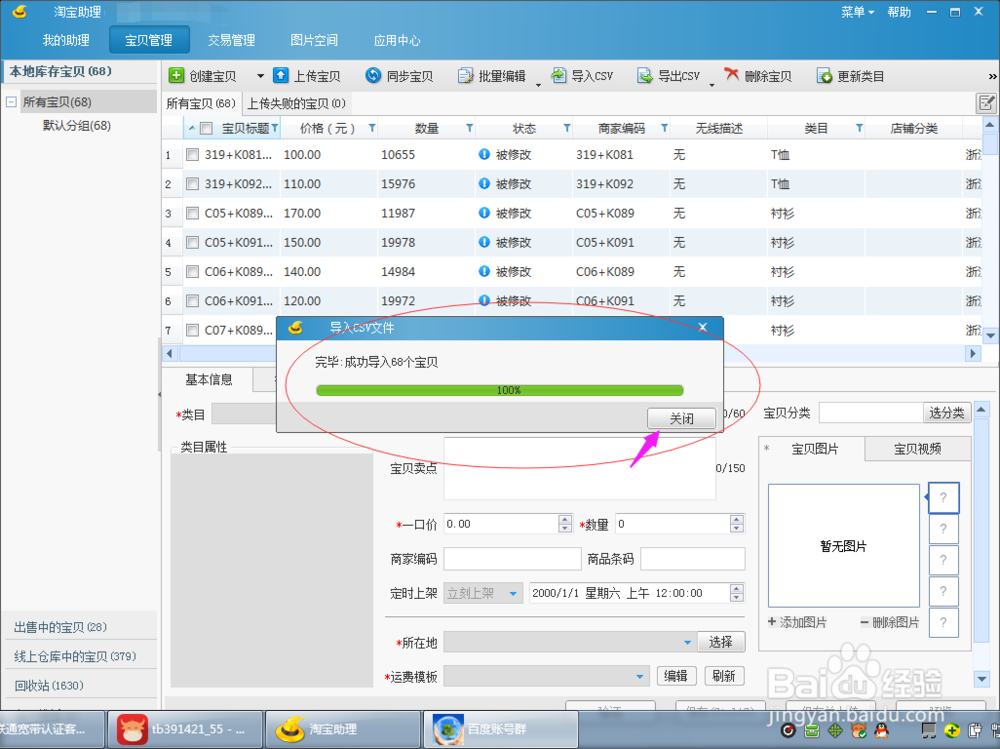Check the row 7 item C07+K089 checkbox
1000x749 pixels.
(192, 330)
